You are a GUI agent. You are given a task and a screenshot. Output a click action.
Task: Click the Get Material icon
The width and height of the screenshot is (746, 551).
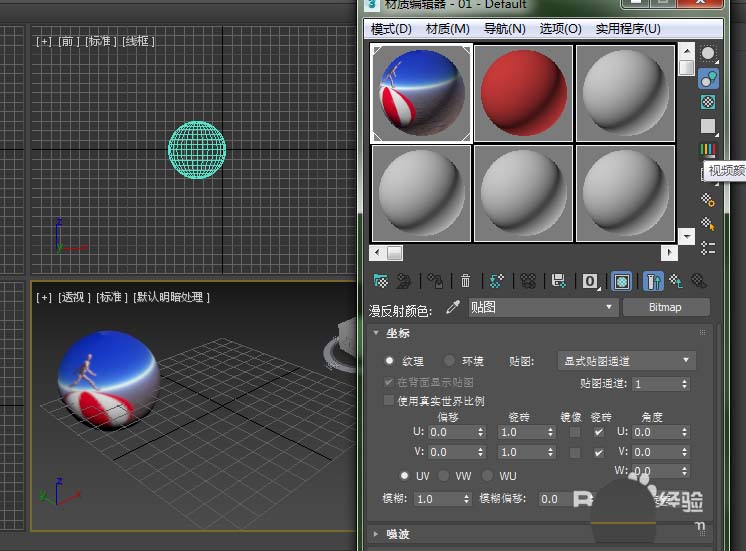tap(381, 281)
